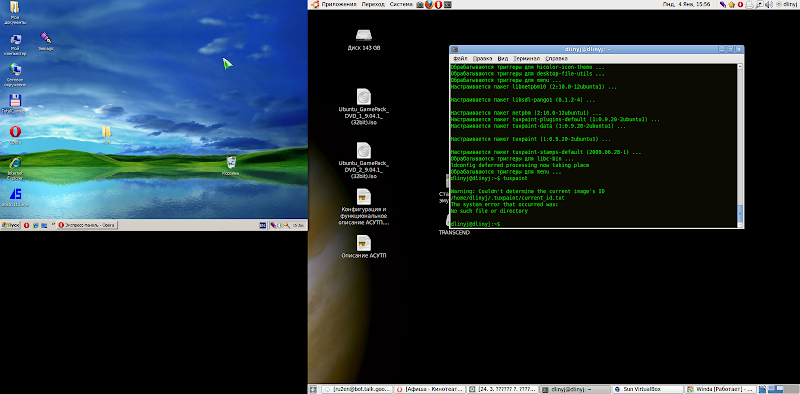This screenshot has height=394, width=800.
Task: Click Show Desktop quick launch icon
Action: click(x=44, y=225)
